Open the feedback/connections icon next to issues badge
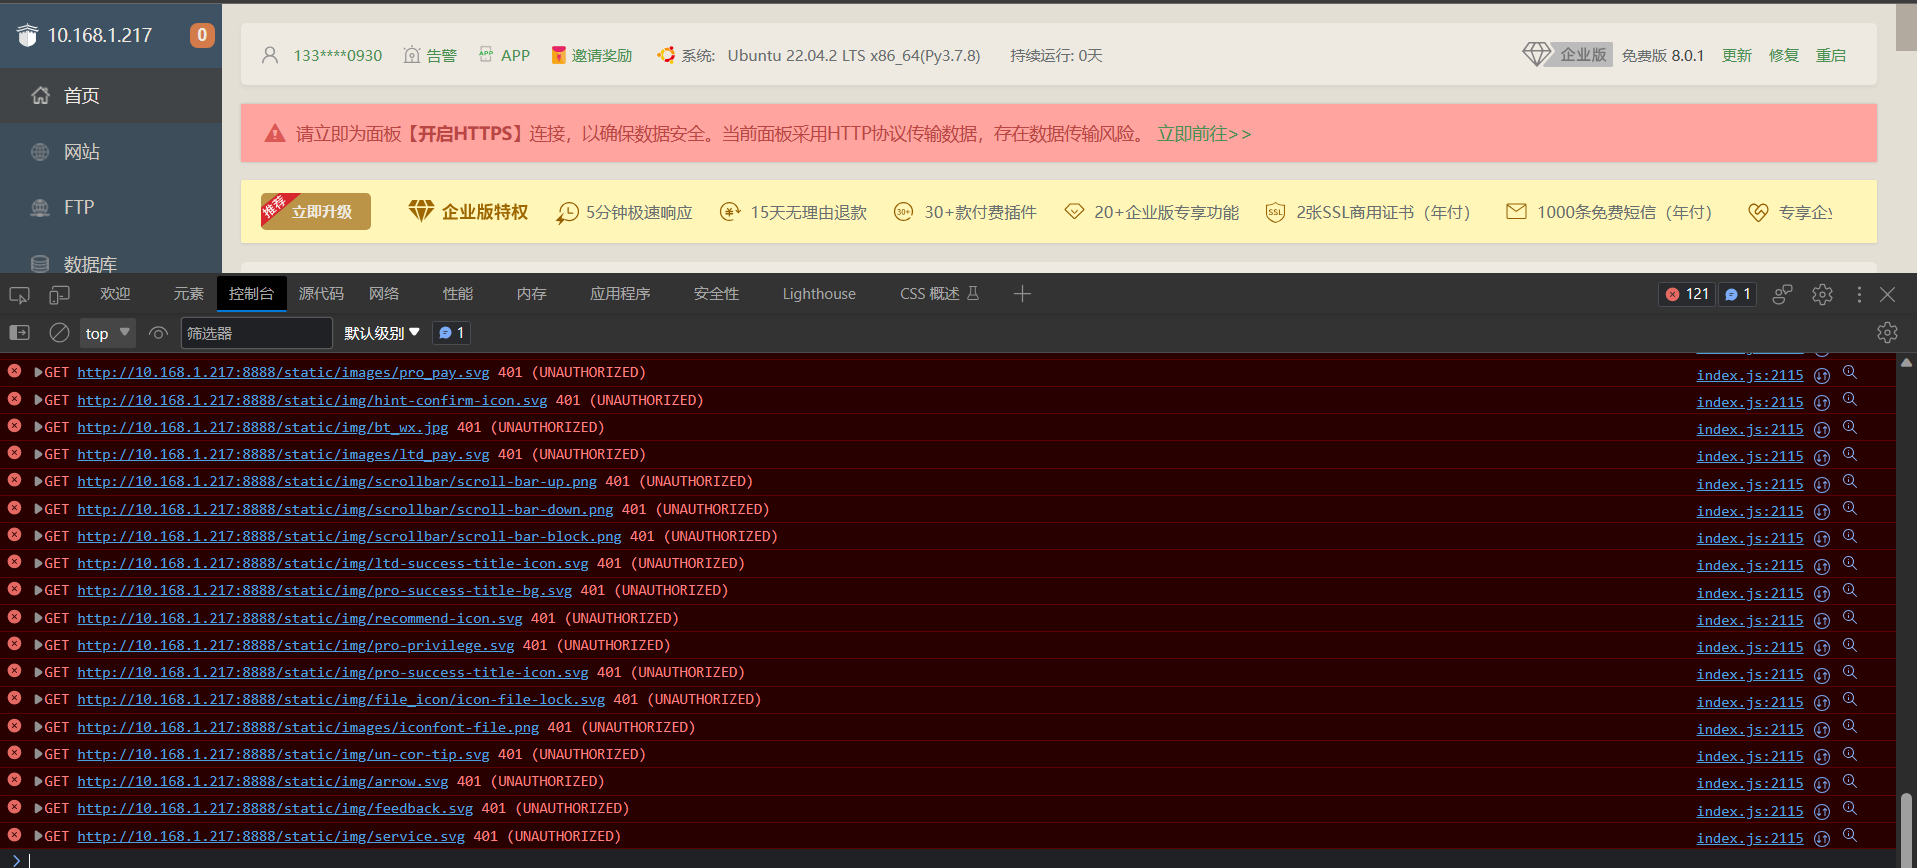This screenshot has width=1917, height=868. 1782,294
